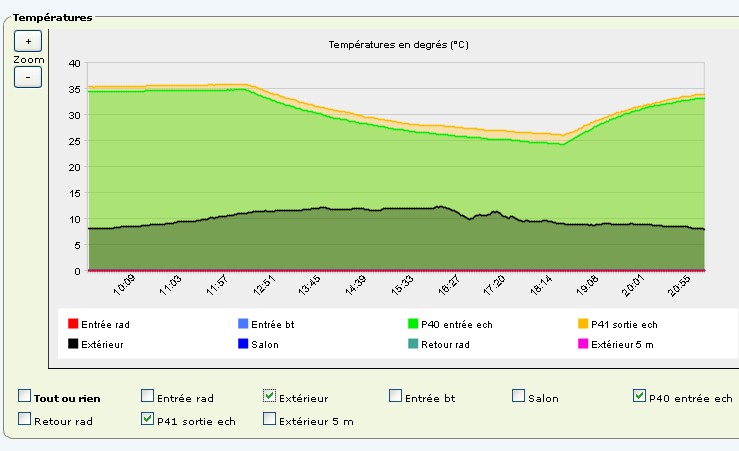
Task: Click the magenta Extérieur 5 m legend swatch
Action: (583, 344)
